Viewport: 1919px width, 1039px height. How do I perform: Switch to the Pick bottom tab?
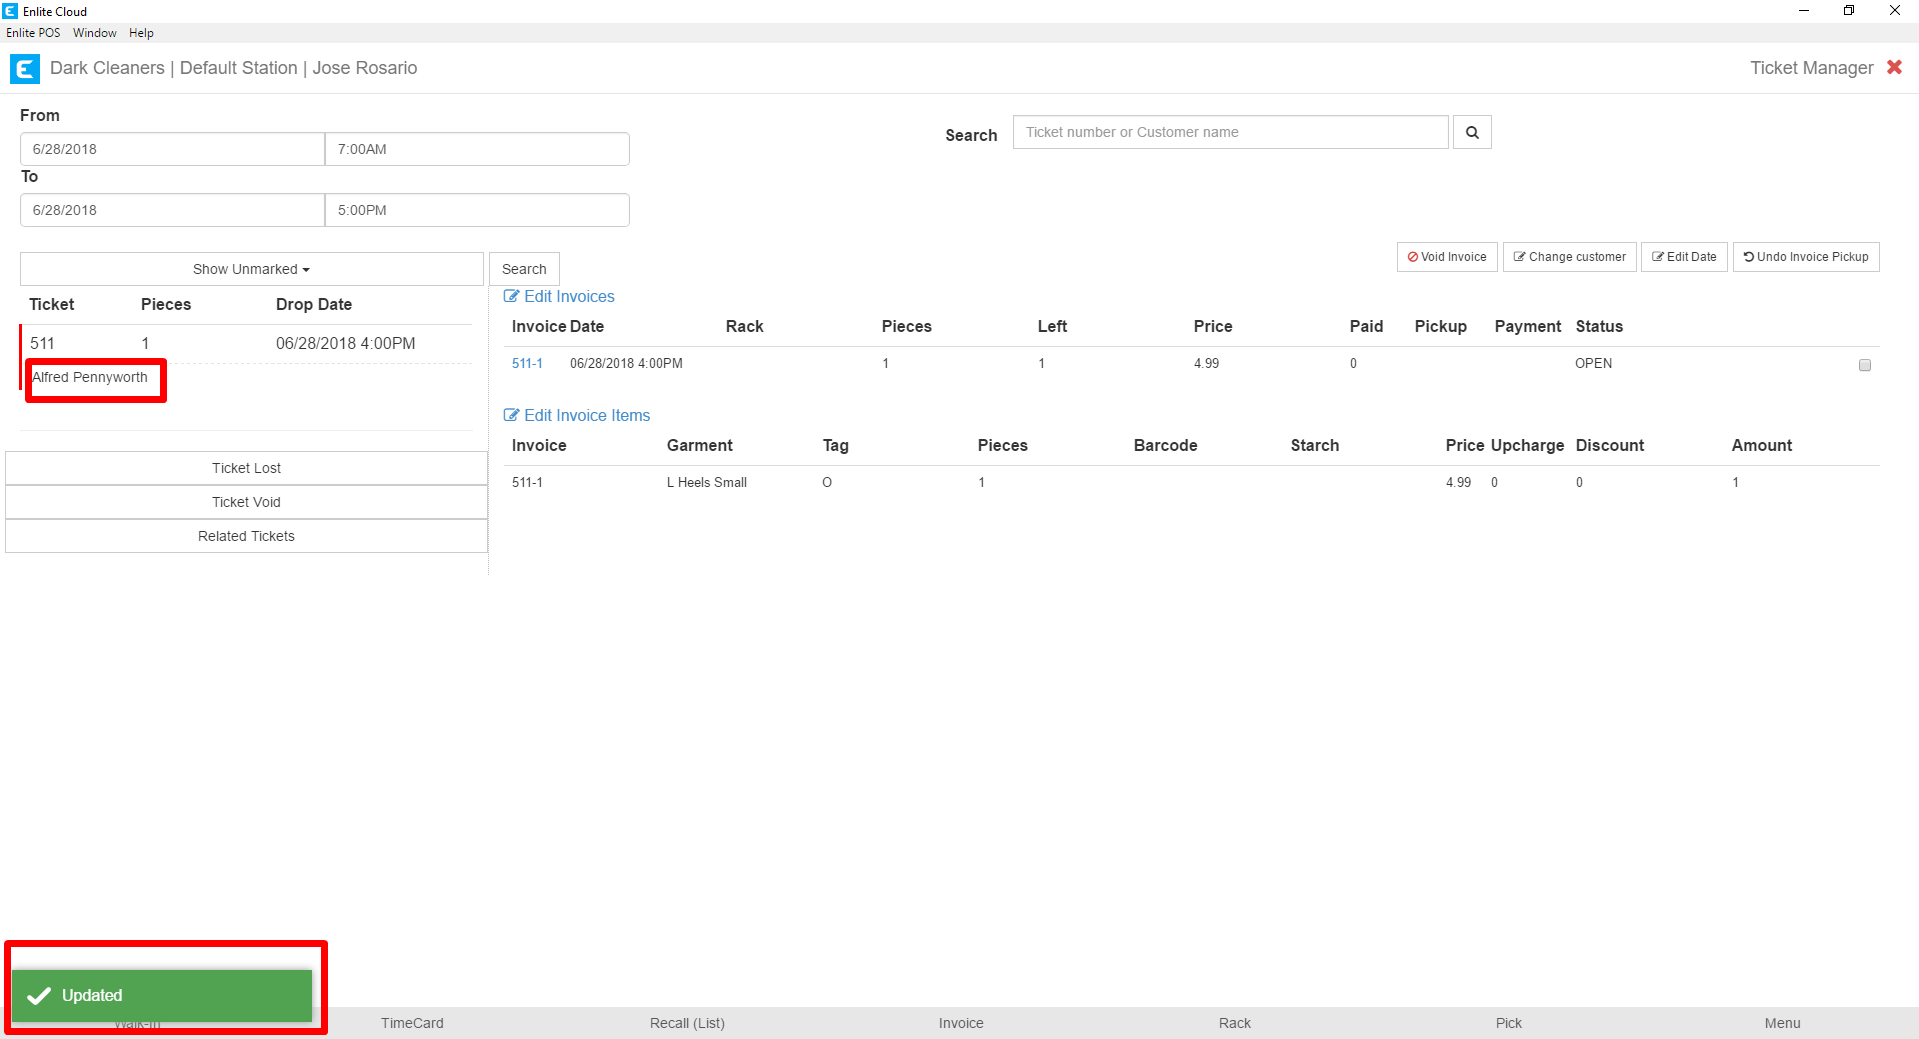click(x=1509, y=1023)
